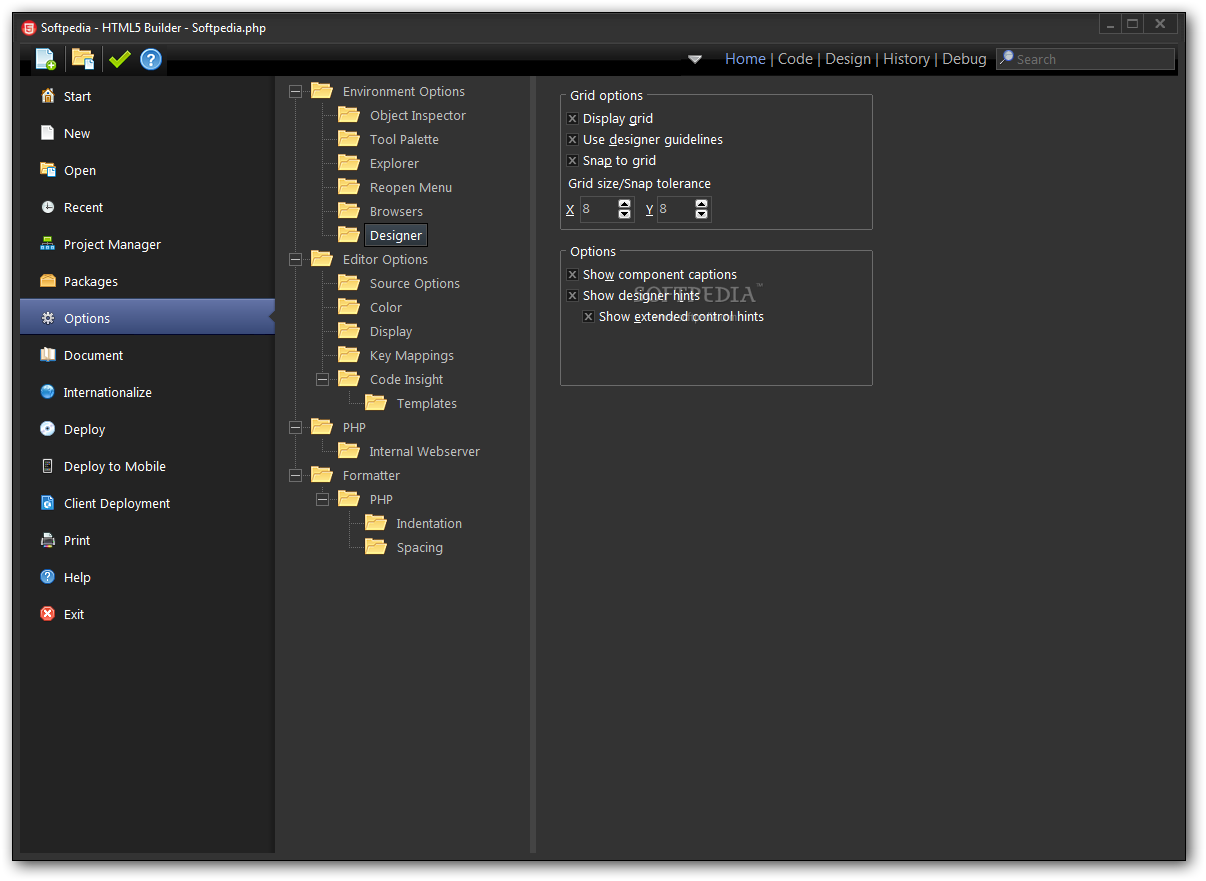Click the Explorer folder icon
Viewport: 1206px width, 881px height.
tap(349, 162)
